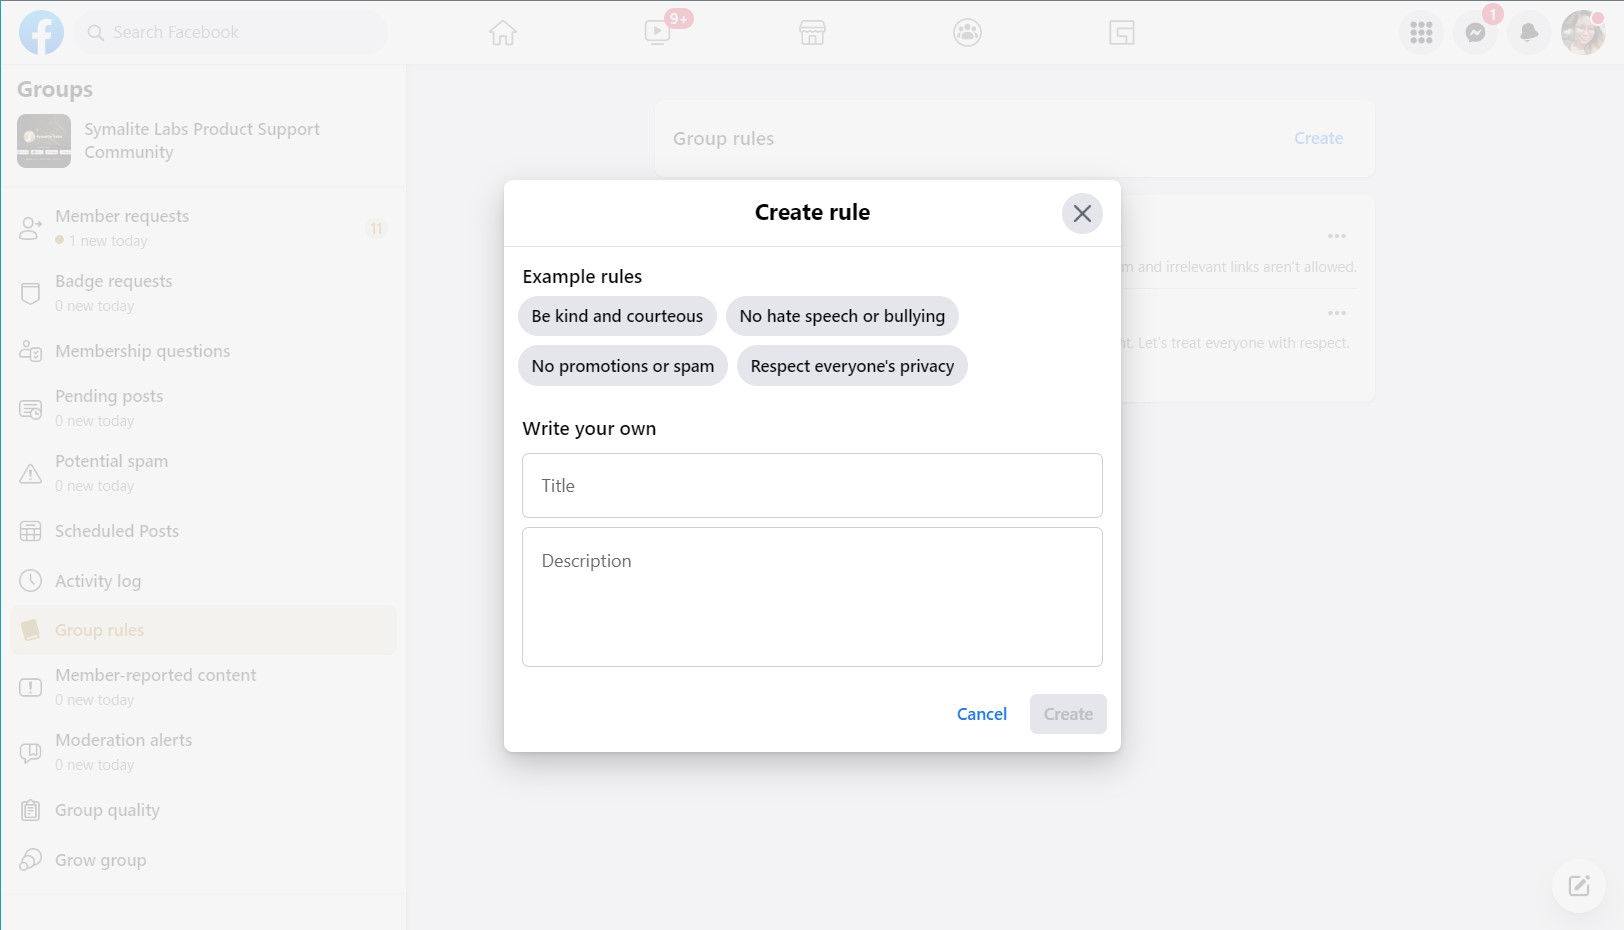The height and width of the screenshot is (930, 1624).
Task: Open Grow group settings
Action: 100,859
